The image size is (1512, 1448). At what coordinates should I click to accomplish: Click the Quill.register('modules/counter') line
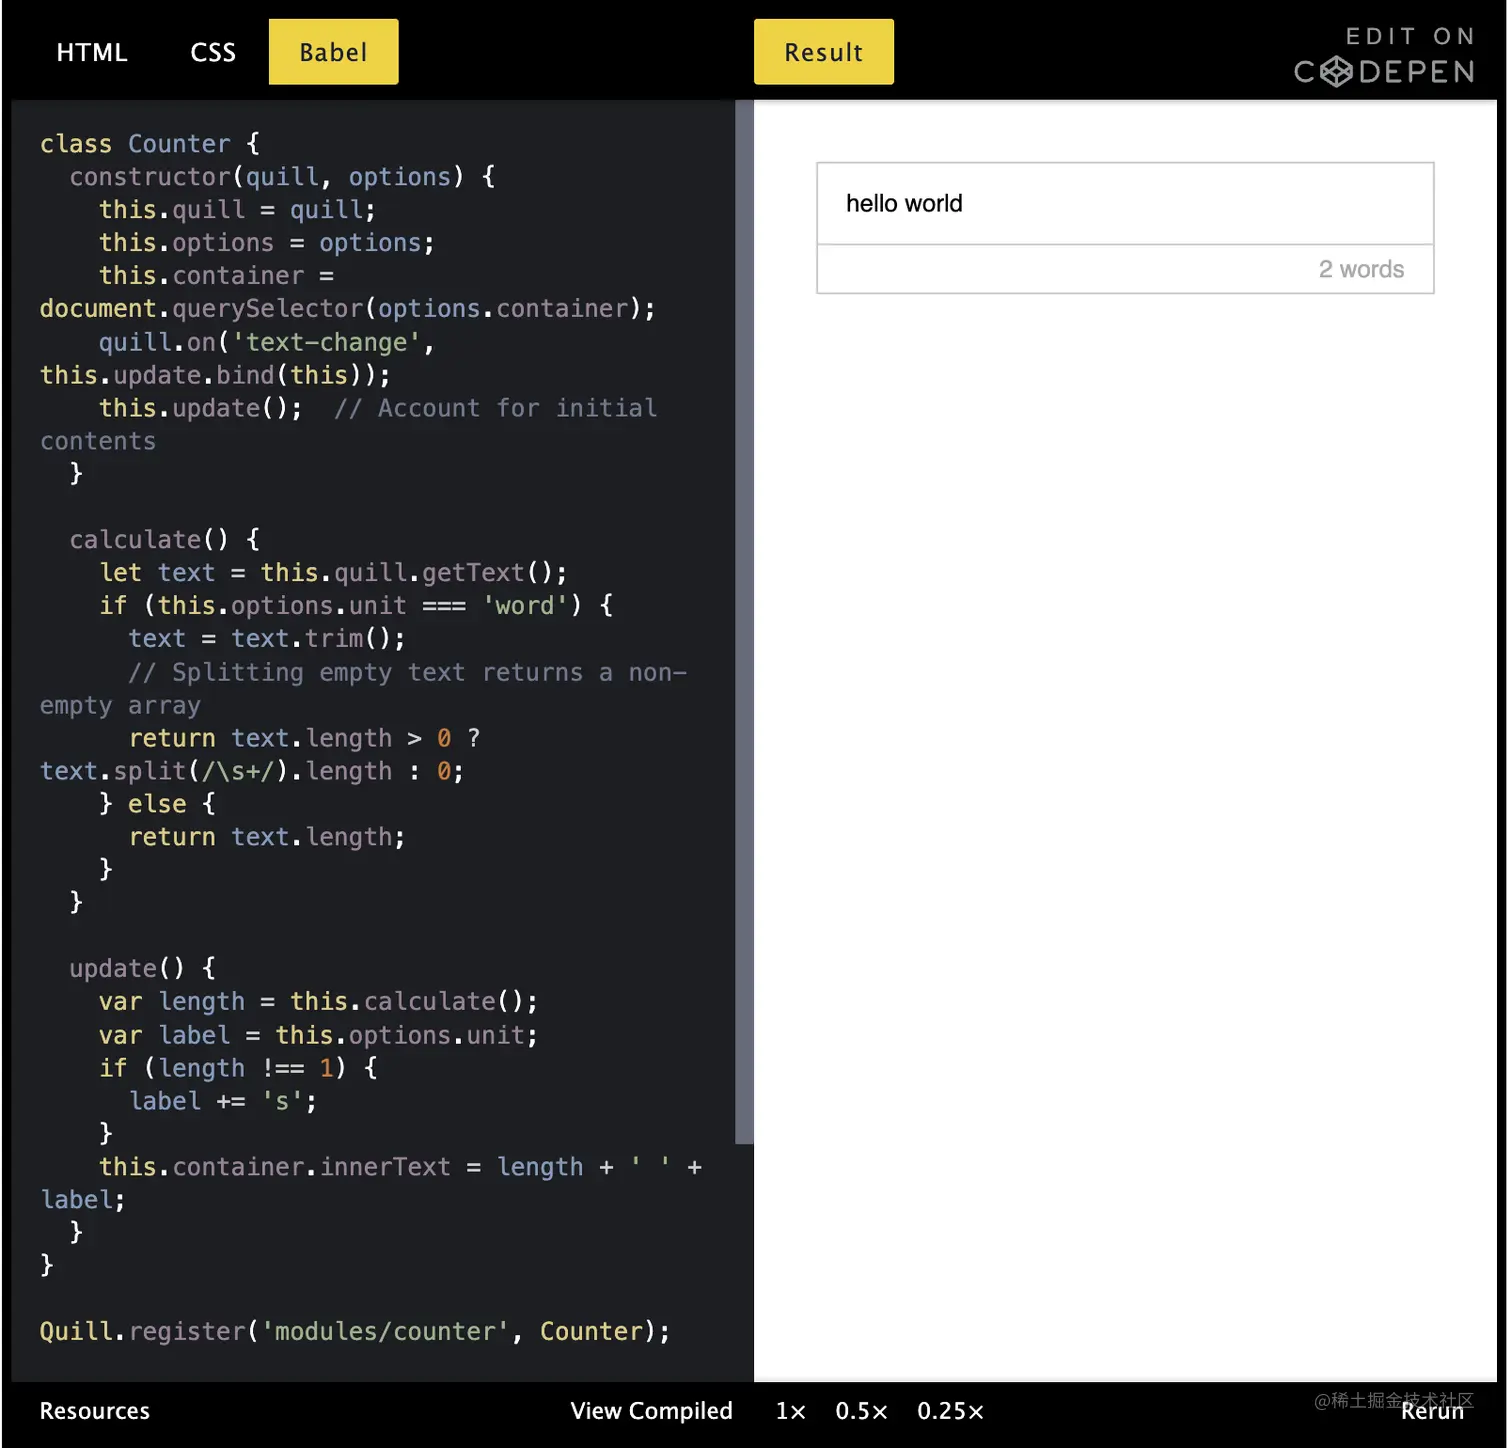coord(355,1332)
